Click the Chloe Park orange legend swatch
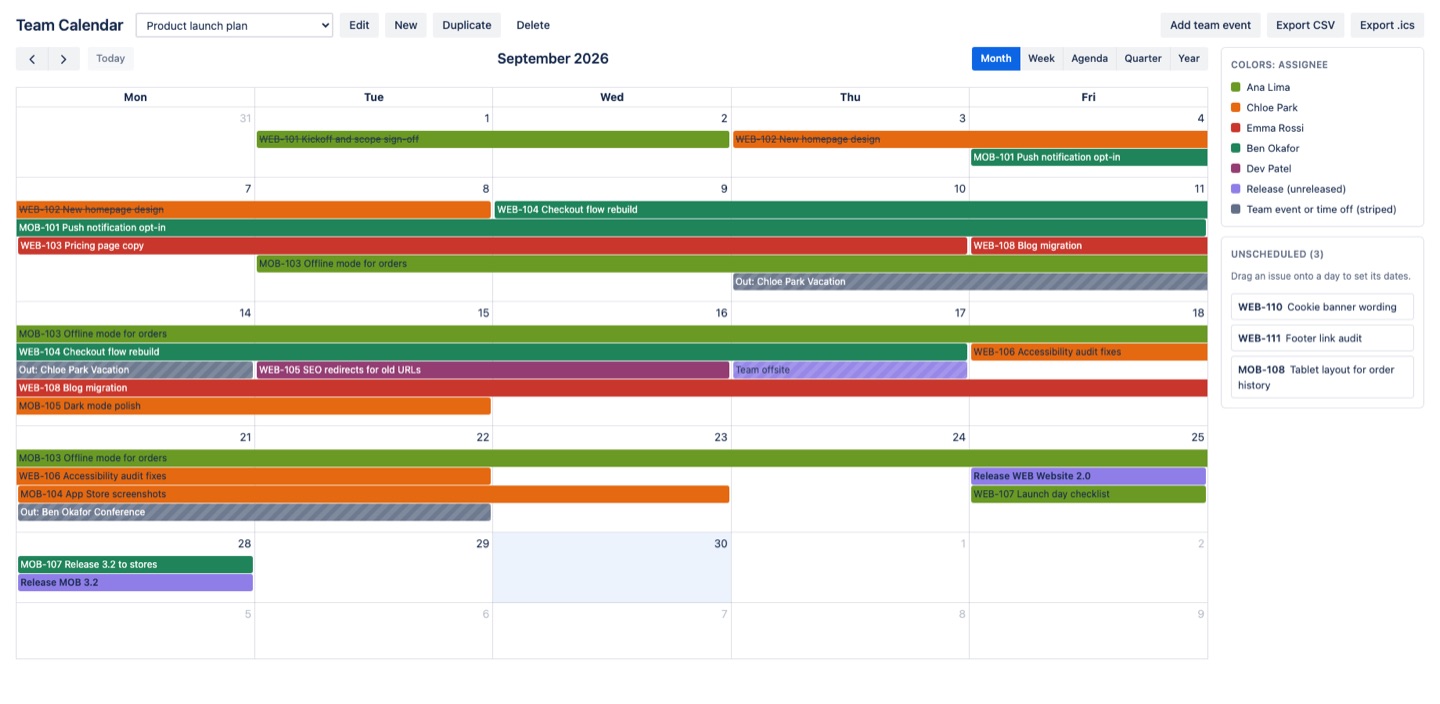1440x704 pixels. (x=1236, y=108)
